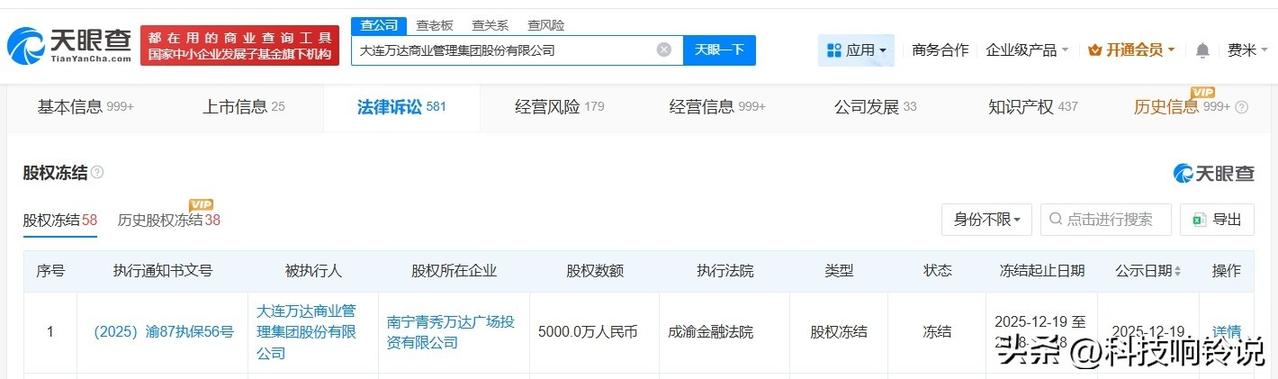Switch to 经营信息 tab
Viewport: 1278px width, 379px height.
(718, 107)
